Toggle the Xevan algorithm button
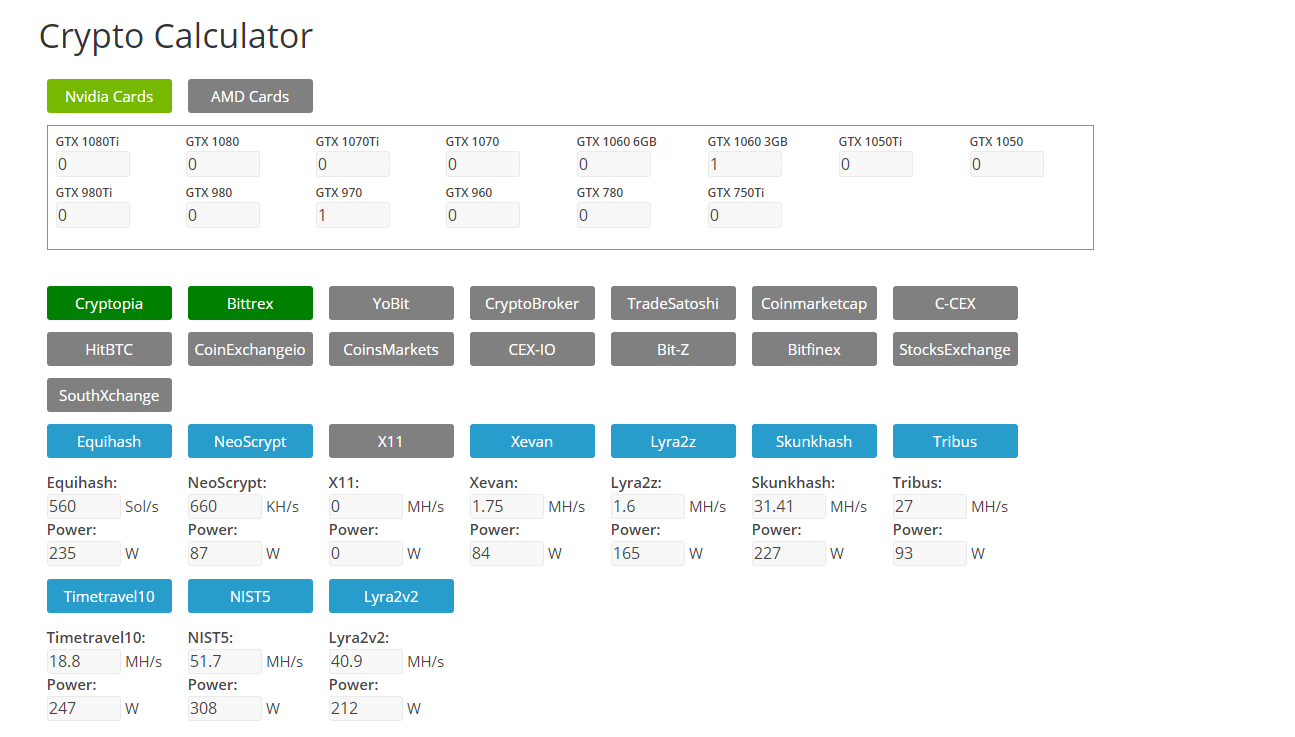Viewport: 1295px width, 737px height. (x=532, y=441)
